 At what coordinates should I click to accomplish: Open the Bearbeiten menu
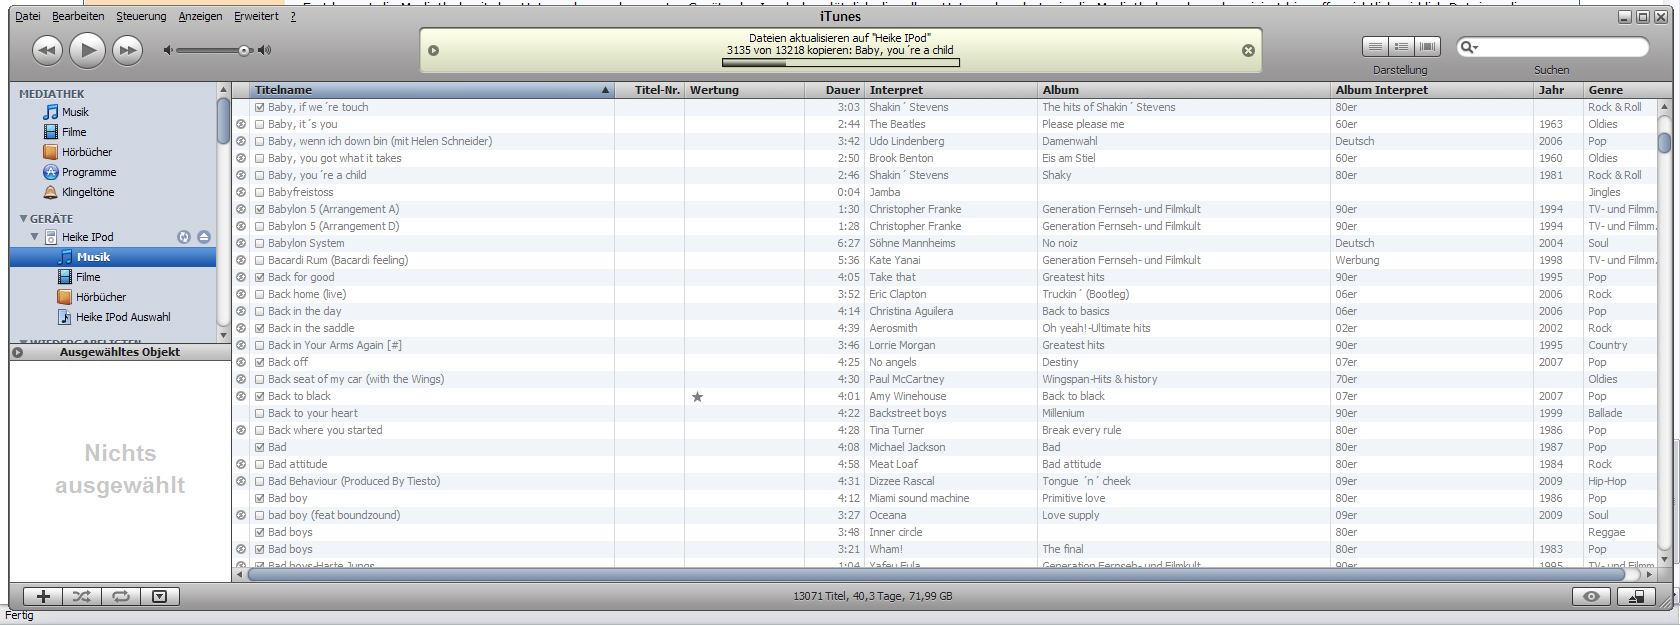78,16
